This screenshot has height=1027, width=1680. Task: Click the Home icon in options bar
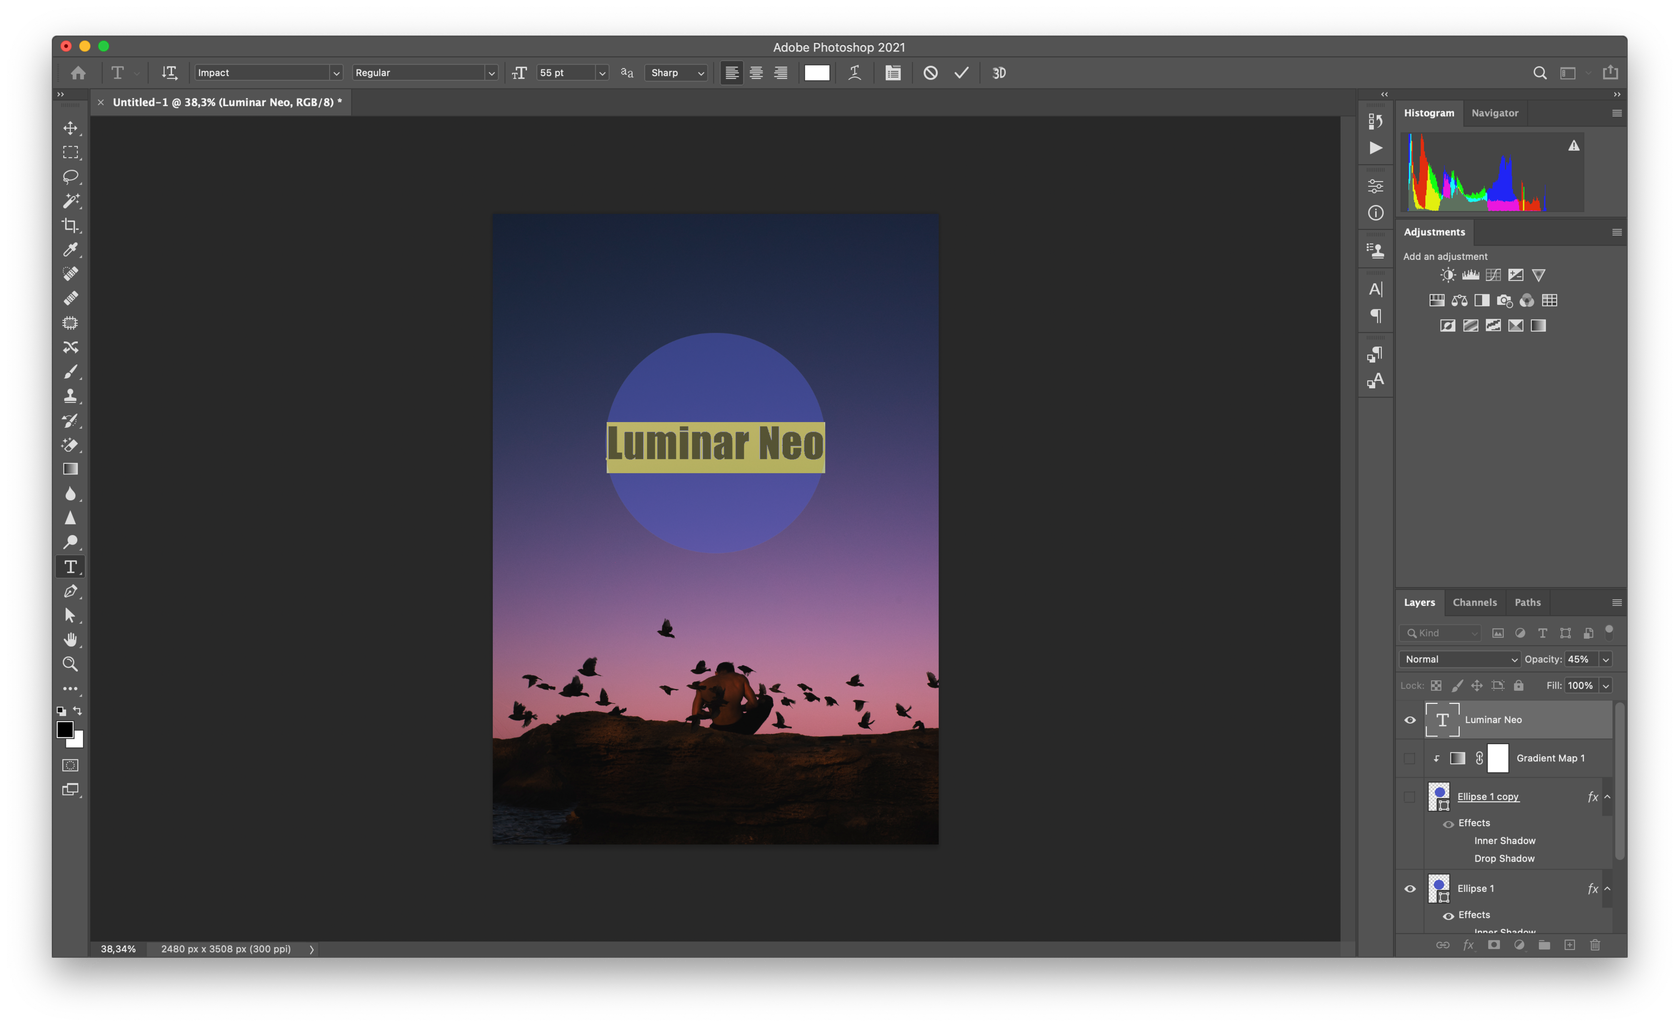pos(78,73)
